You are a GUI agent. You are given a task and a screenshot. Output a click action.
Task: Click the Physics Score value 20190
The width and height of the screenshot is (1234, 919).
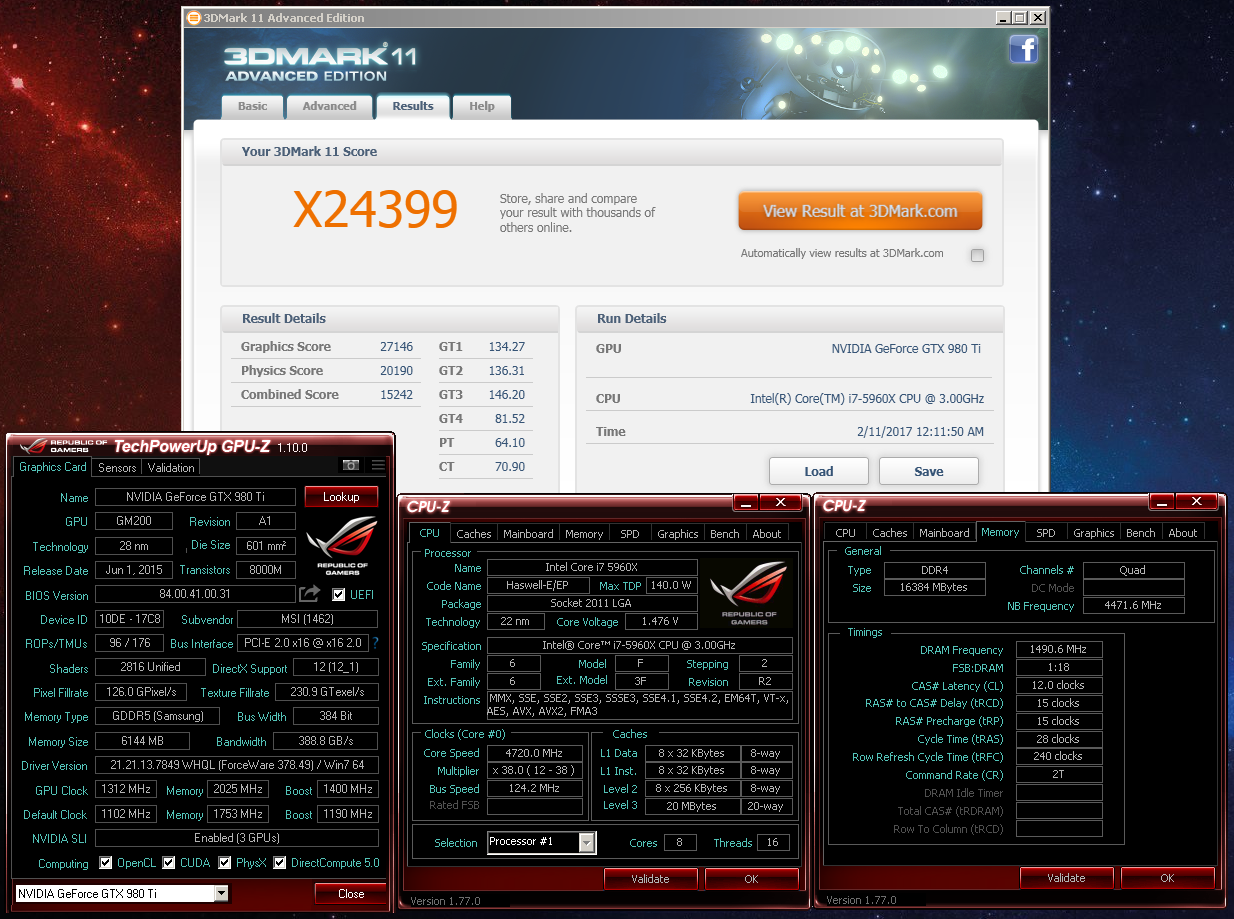pyautogui.click(x=396, y=371)
